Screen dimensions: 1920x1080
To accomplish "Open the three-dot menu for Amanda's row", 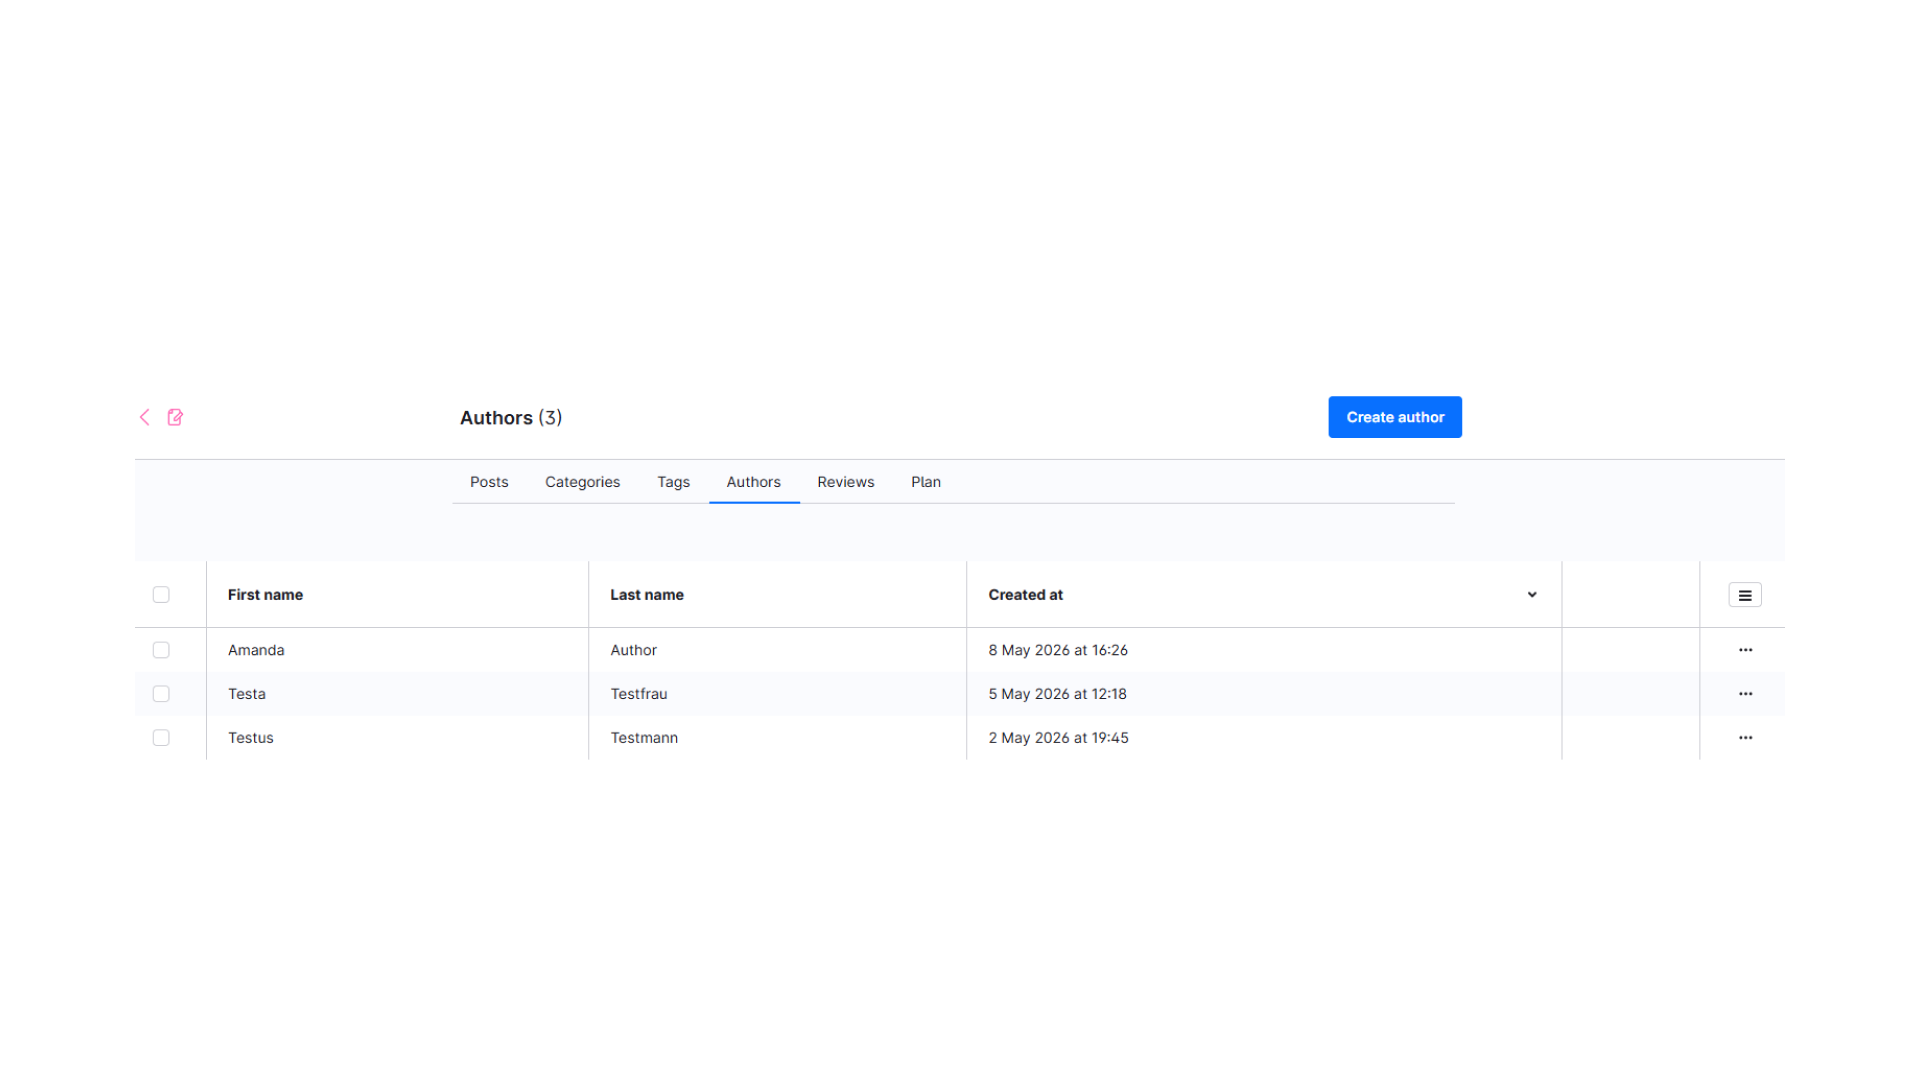I will coord(1745,650).
